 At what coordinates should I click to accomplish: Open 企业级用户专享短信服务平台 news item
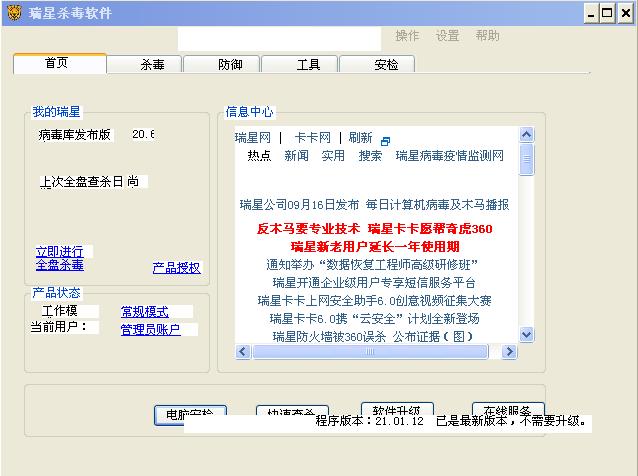[x=374, y=283]
